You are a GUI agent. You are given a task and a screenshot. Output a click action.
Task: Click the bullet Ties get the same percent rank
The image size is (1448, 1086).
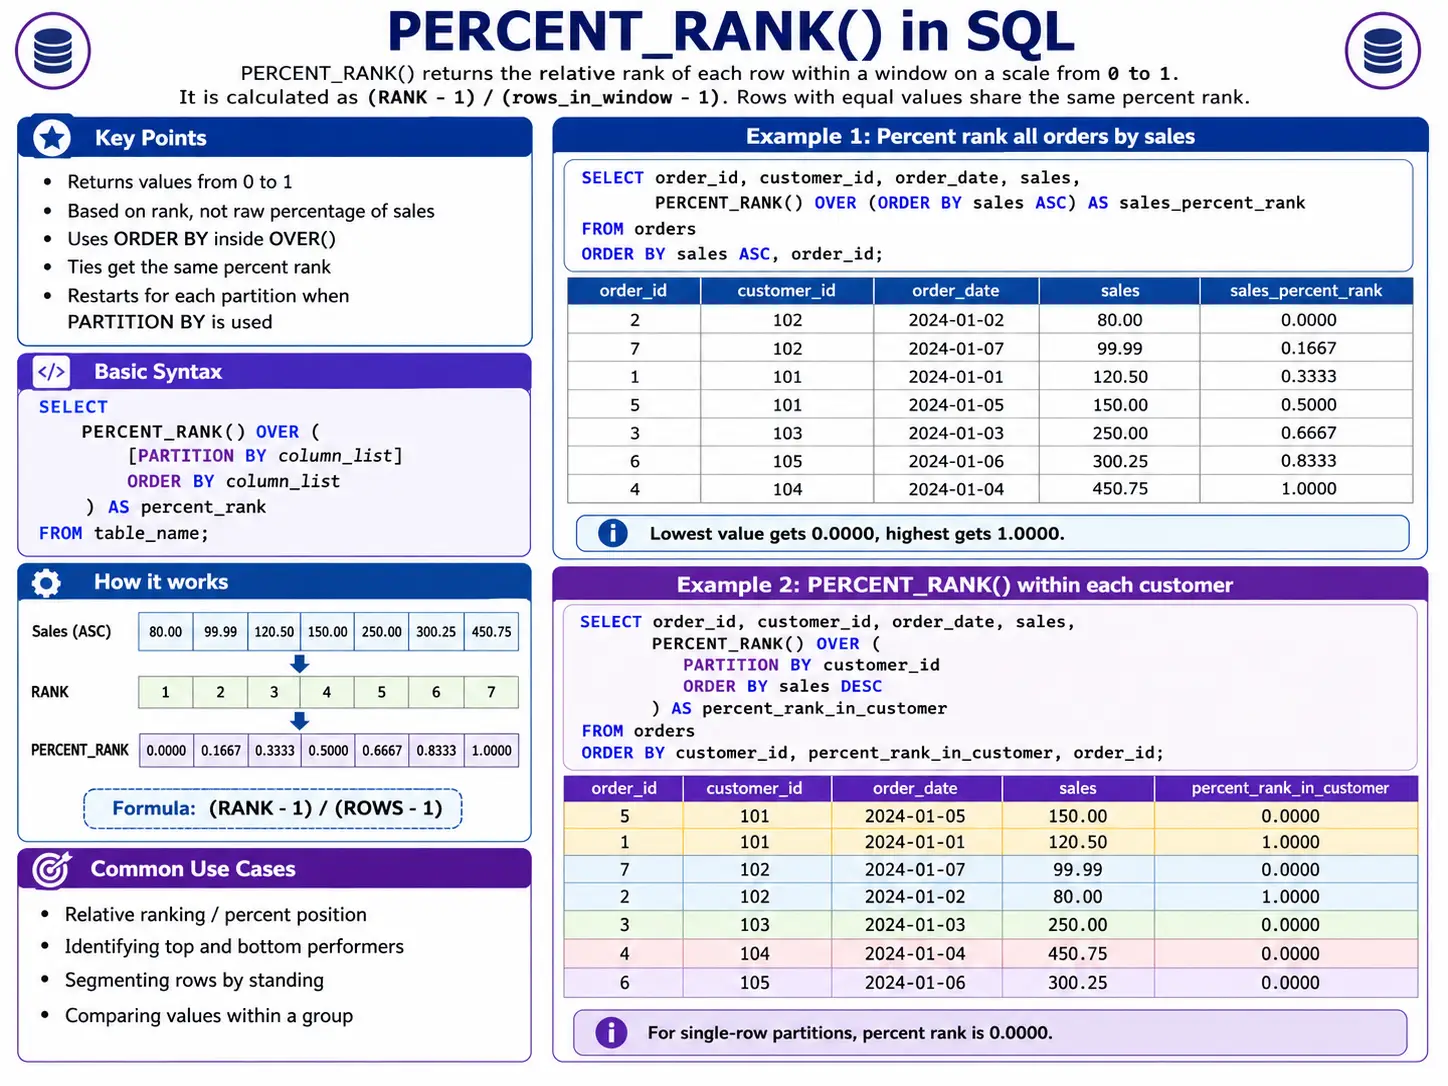coord(199,267)
